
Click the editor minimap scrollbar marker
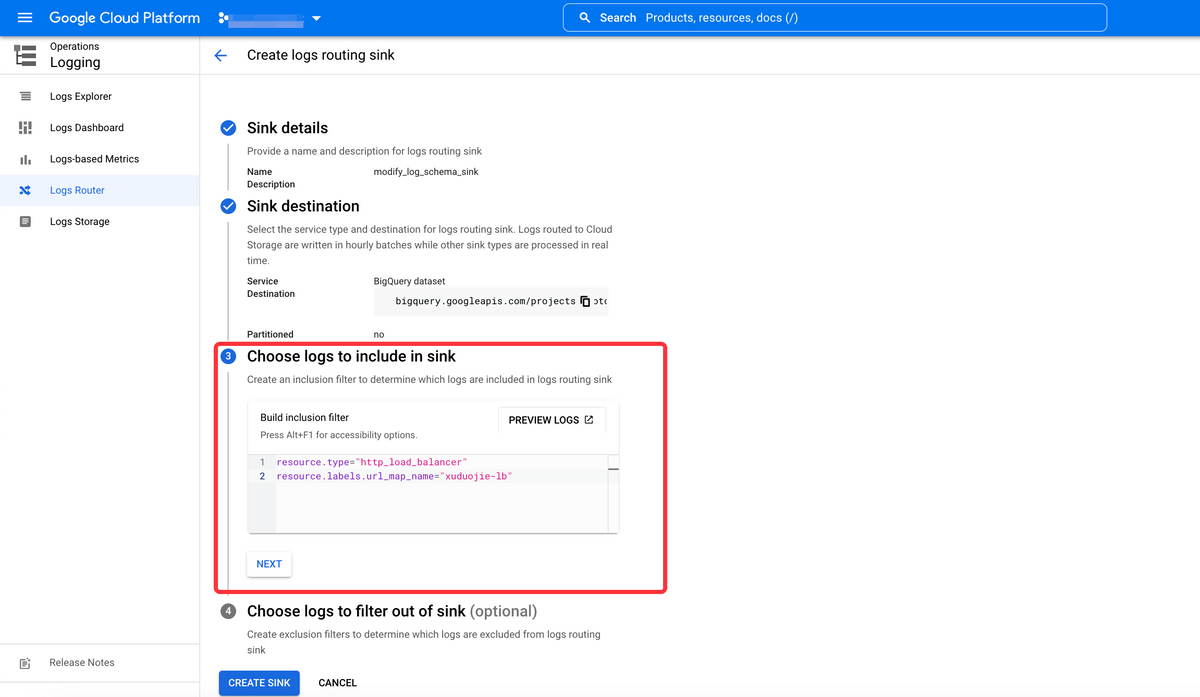pyautogui.click(x=613, y=469)
